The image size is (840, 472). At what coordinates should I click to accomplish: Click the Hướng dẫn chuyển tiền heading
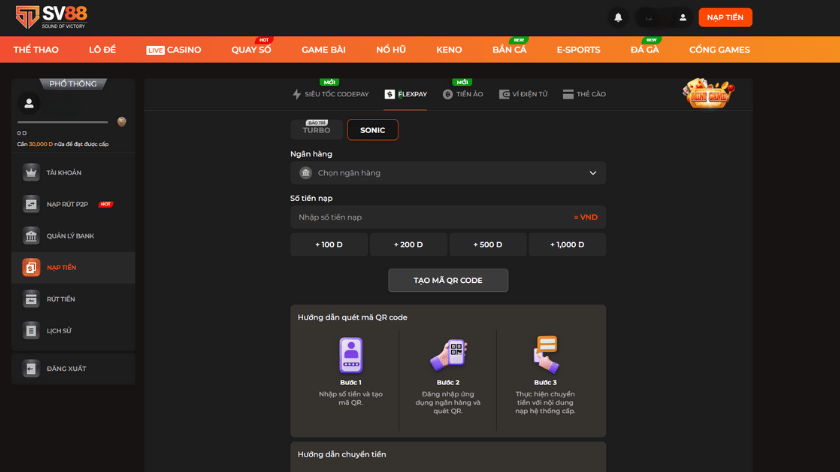coord(342,454)
